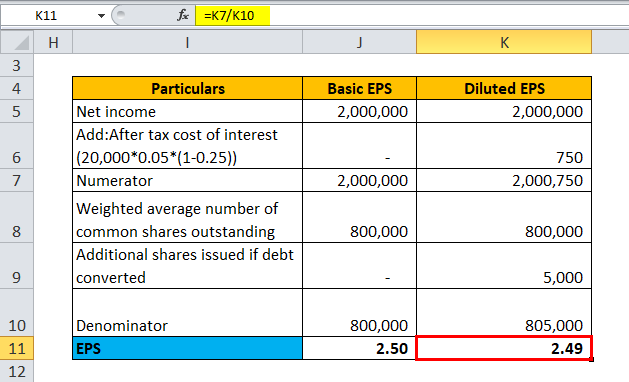This screenshot has height=382, width=629.
Task: Click the blue EPS label cell
Action: pyautogui.click(x=187, y=348)
